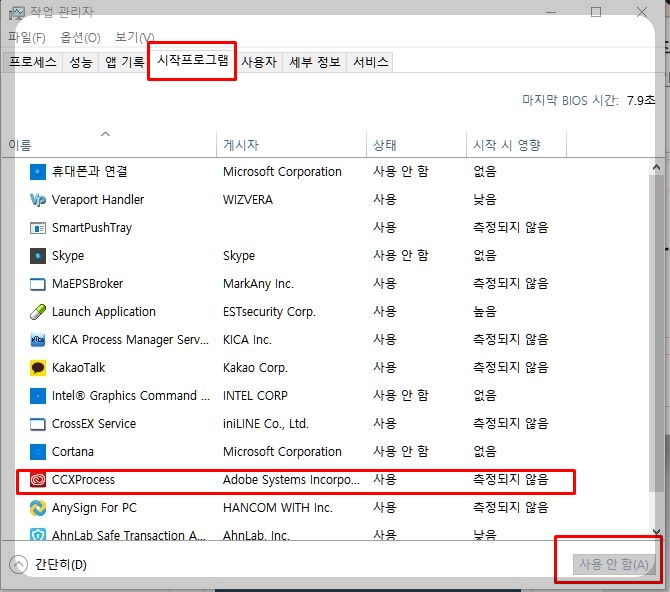
Task: Click 사용 안 함 status in Cortana row
Action: pyautogui.click(x=400, y=452)
